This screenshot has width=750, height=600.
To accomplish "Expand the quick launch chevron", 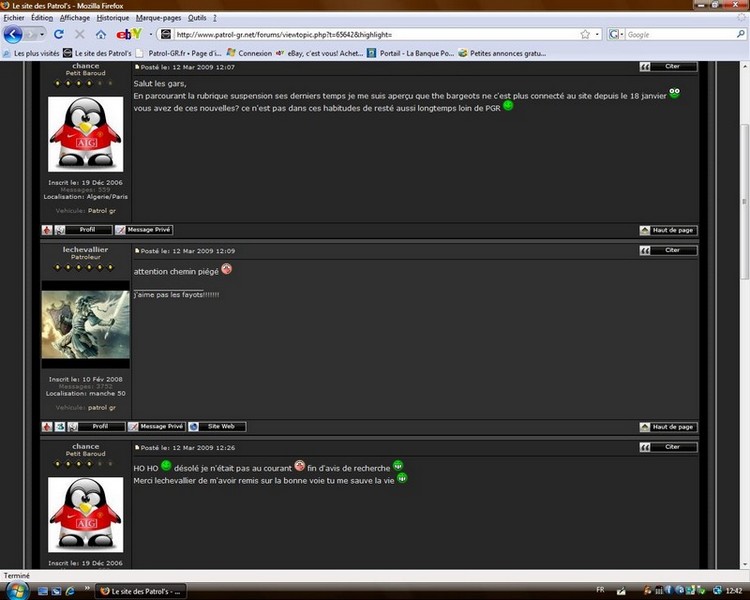I will [x=87, y=588].
